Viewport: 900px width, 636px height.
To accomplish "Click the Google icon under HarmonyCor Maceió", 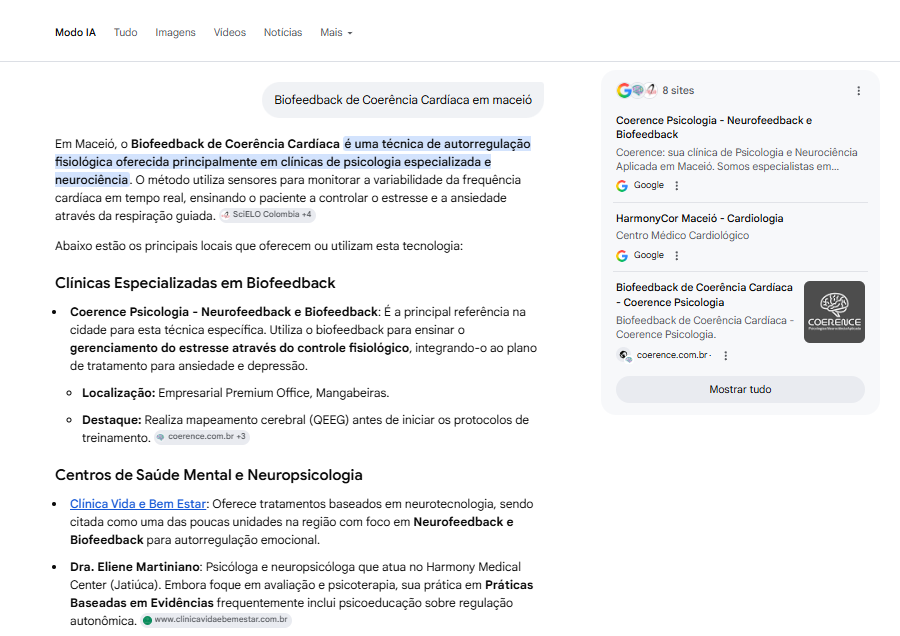I will click(x=622, y=255).
